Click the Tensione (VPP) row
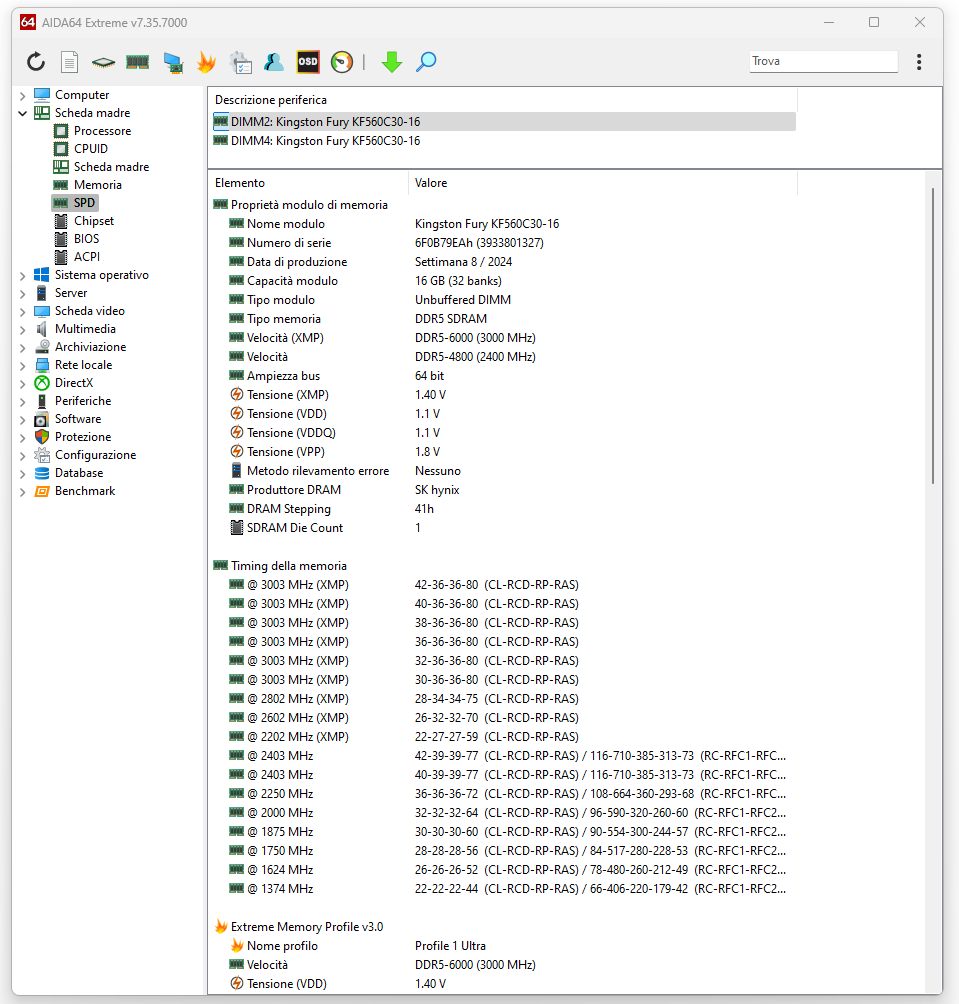Screen dimensions: 959x1004 pos(504,451)
